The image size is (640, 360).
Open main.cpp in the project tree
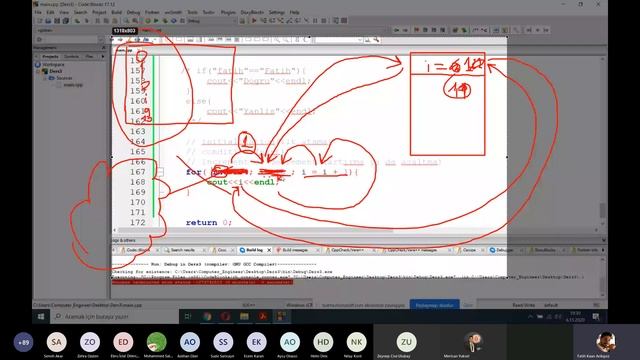[x=73, y=85]
